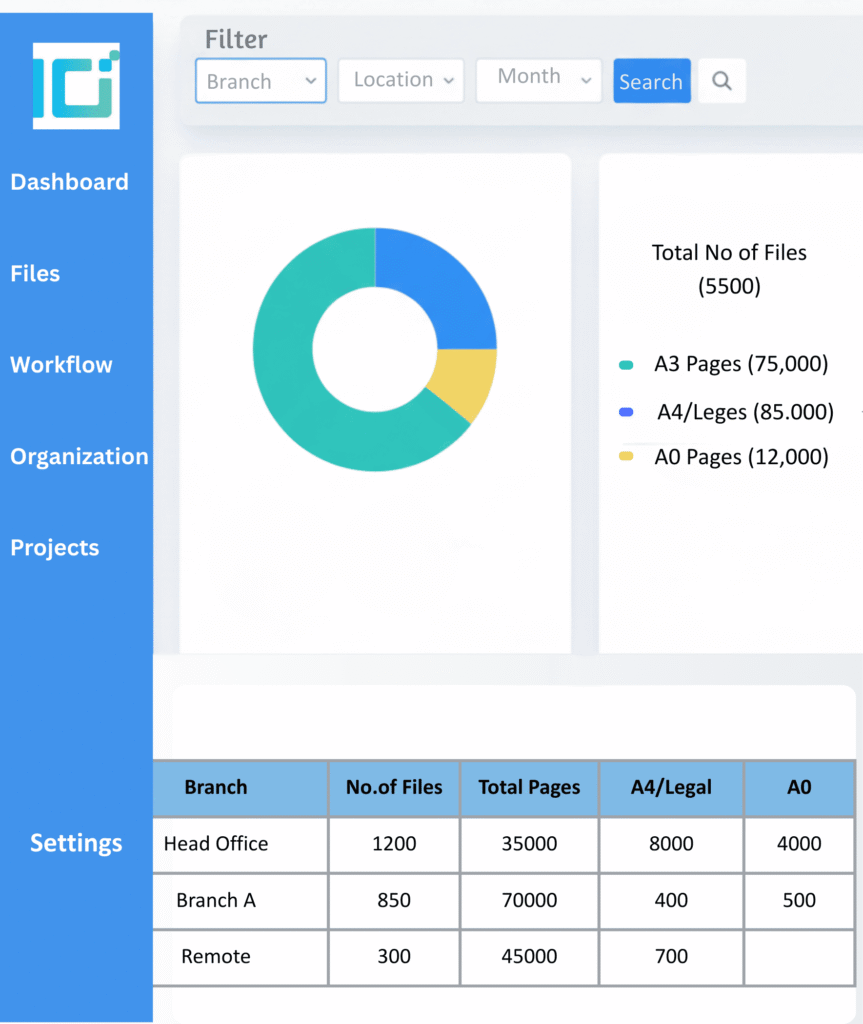863x1024 pixels.
Task: Open the Organization menu item
Action: coord(79,457)
